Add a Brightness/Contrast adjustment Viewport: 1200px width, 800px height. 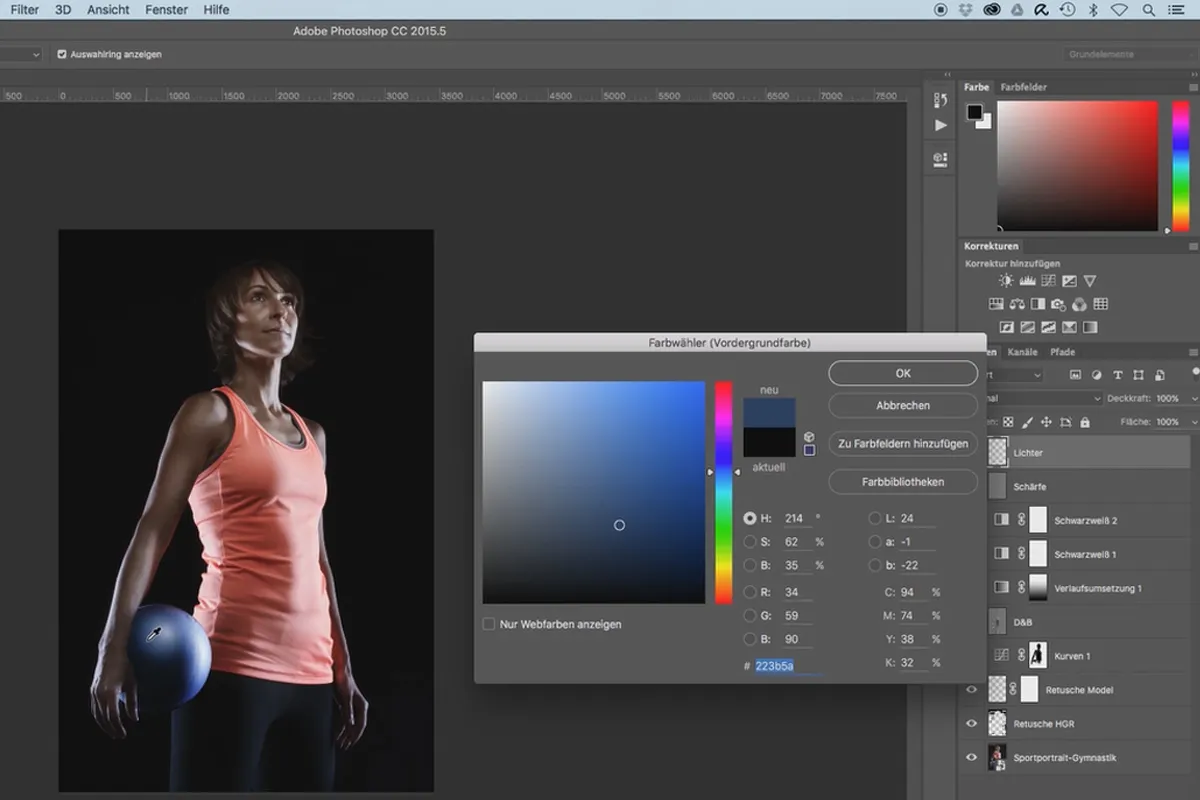pos(1005,282)
